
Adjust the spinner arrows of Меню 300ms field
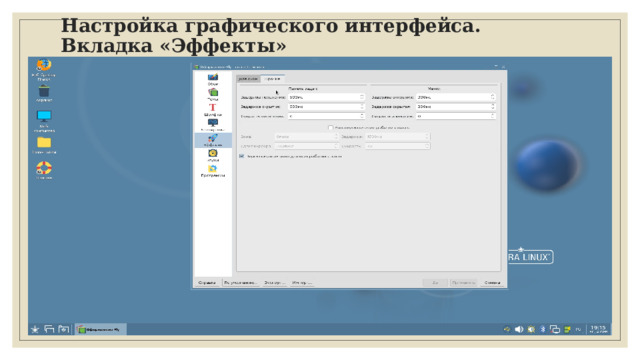pyautogui.click(x=493, y=107)
